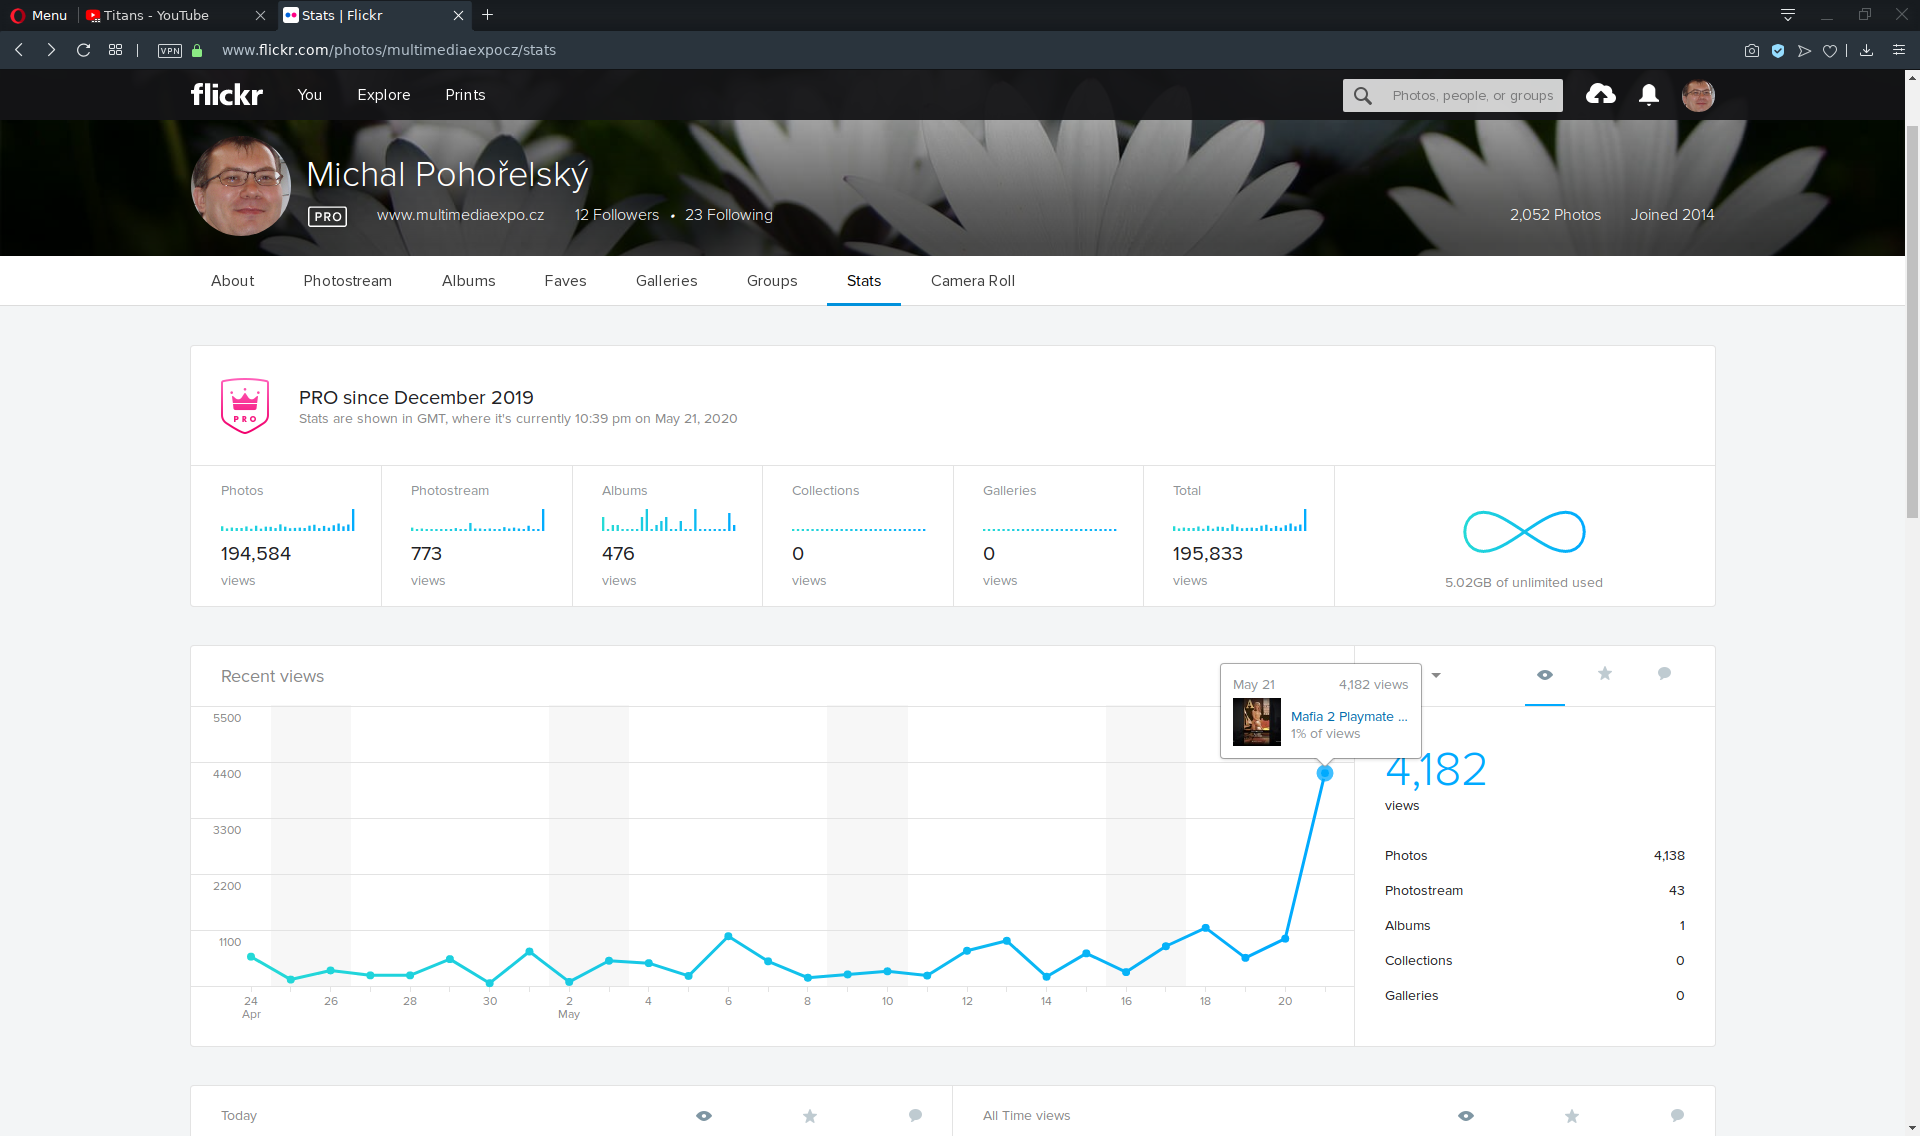This screenshot has height=1136, width=1920.
Task: Switch to the Photostream tab
Action: (347, 281)
